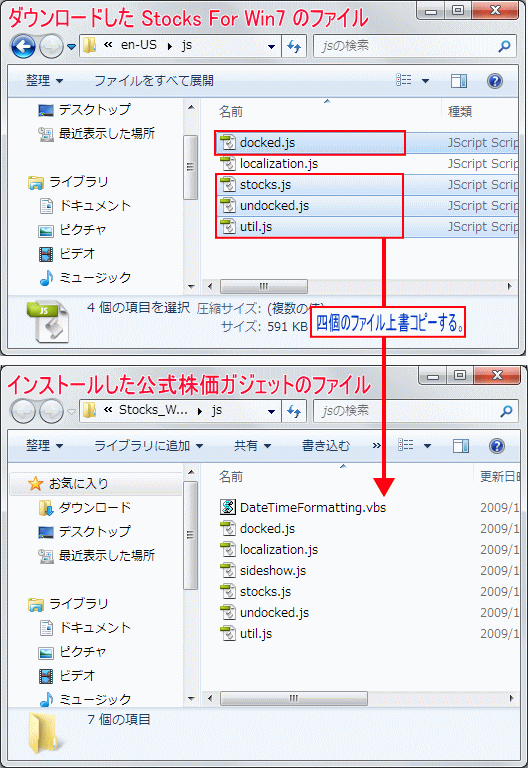Open 共有 menu
Viewport: 528px width, 768px height.
click(x=252, y=446)
